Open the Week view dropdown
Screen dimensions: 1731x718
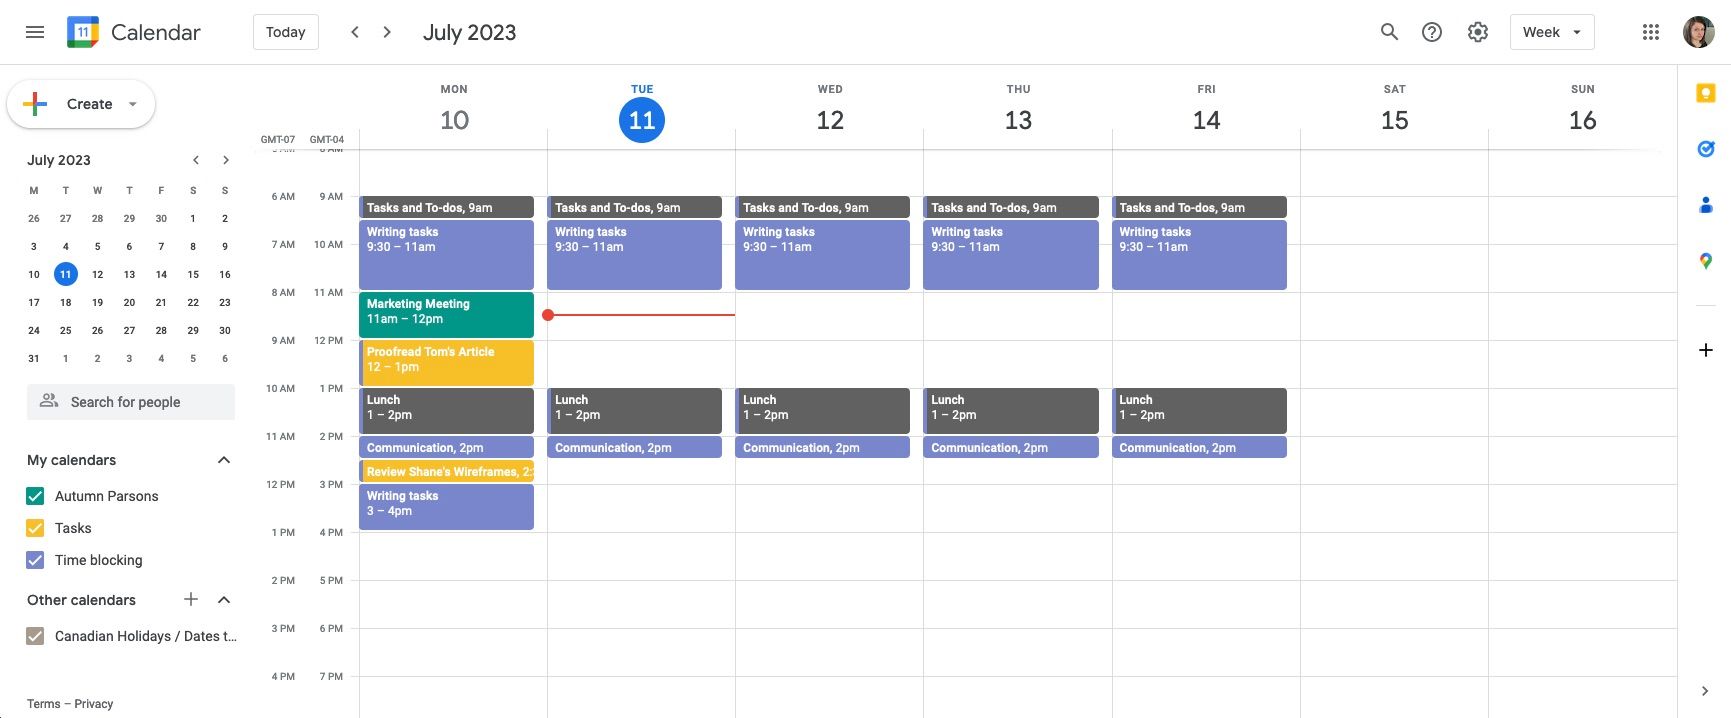pyautogui.click(x=1551, y=32)
